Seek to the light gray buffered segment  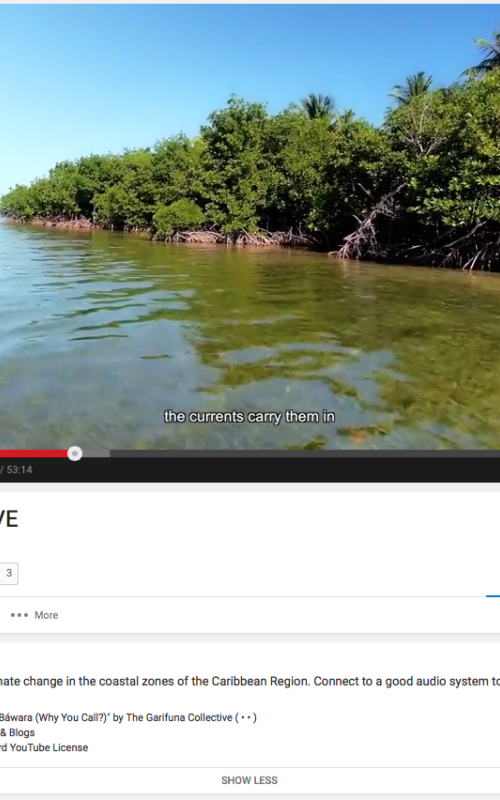[96, 453]
